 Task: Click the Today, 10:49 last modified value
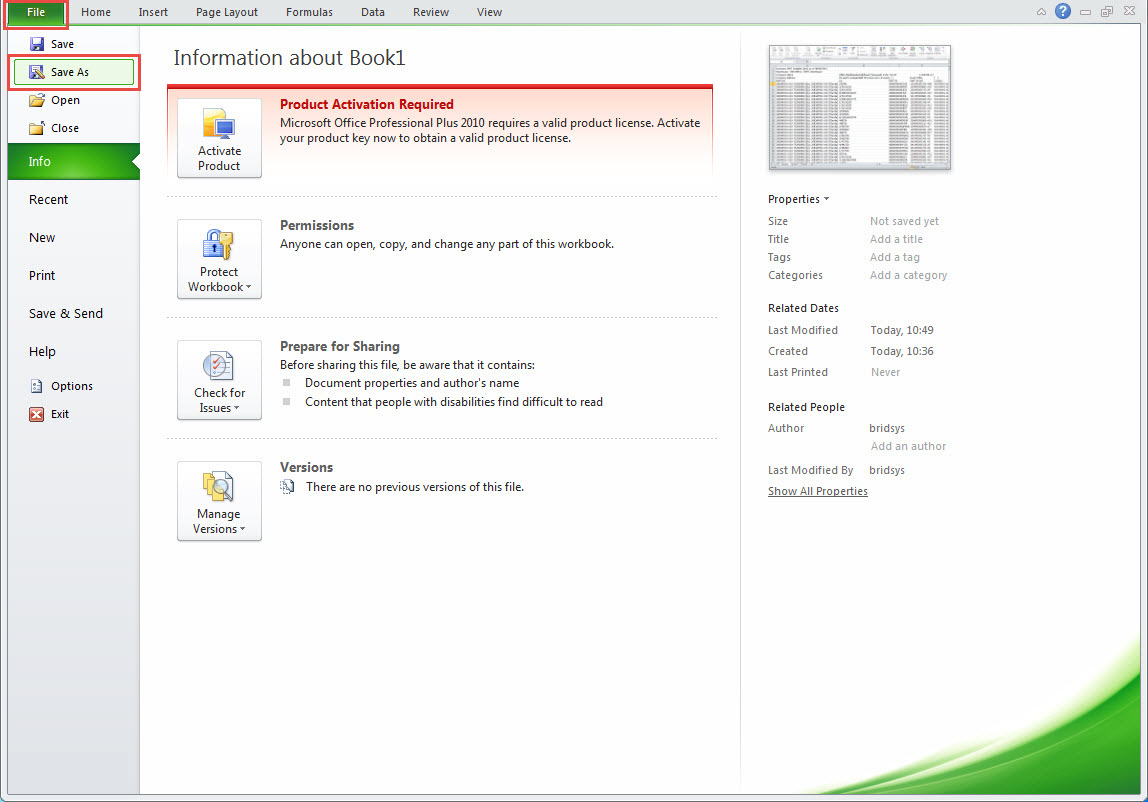(x=902, y=330)
